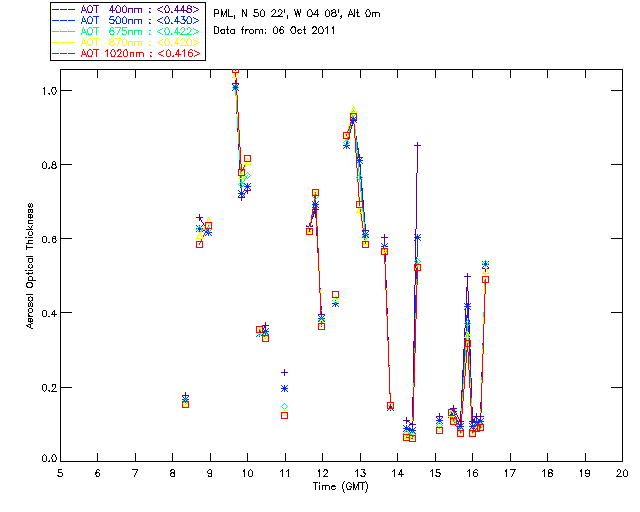The width and height of the screenshot is (640, 512).
Task: Click the 'Data from: 06 Oct 2011' text
Action: click(x=274, y=31)
